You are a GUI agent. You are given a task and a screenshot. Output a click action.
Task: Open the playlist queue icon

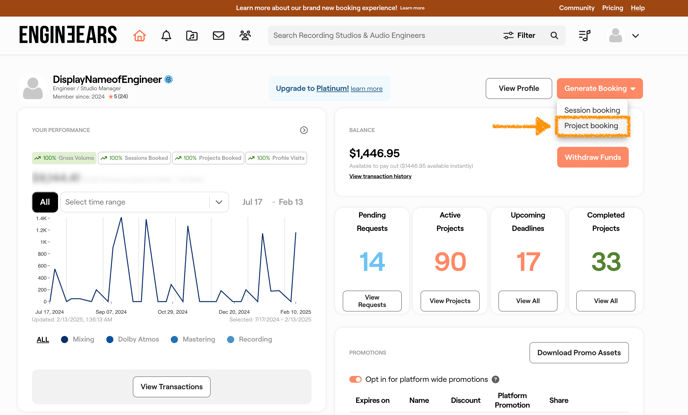point(585,36)
